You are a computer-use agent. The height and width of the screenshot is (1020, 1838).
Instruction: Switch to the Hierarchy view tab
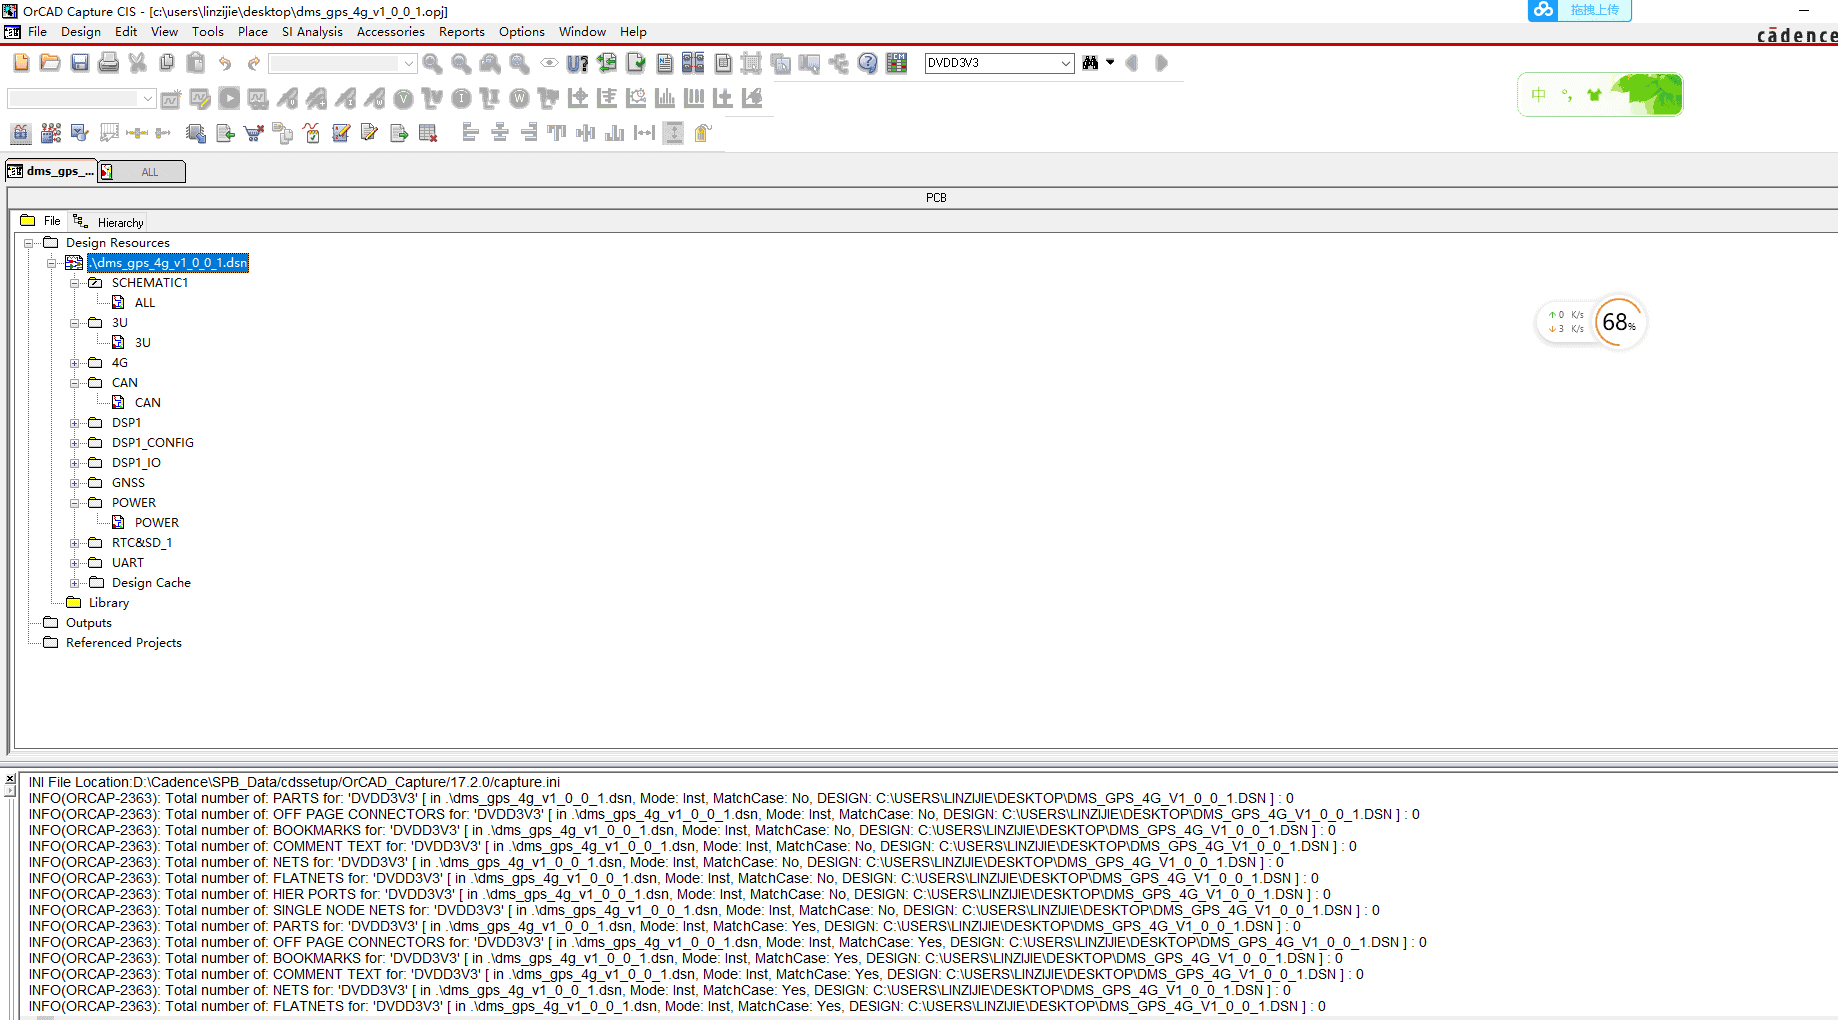pos(109,222)
